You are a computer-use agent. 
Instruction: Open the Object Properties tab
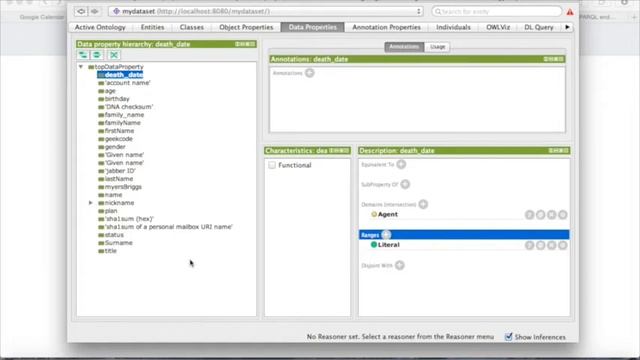(246, 27)
